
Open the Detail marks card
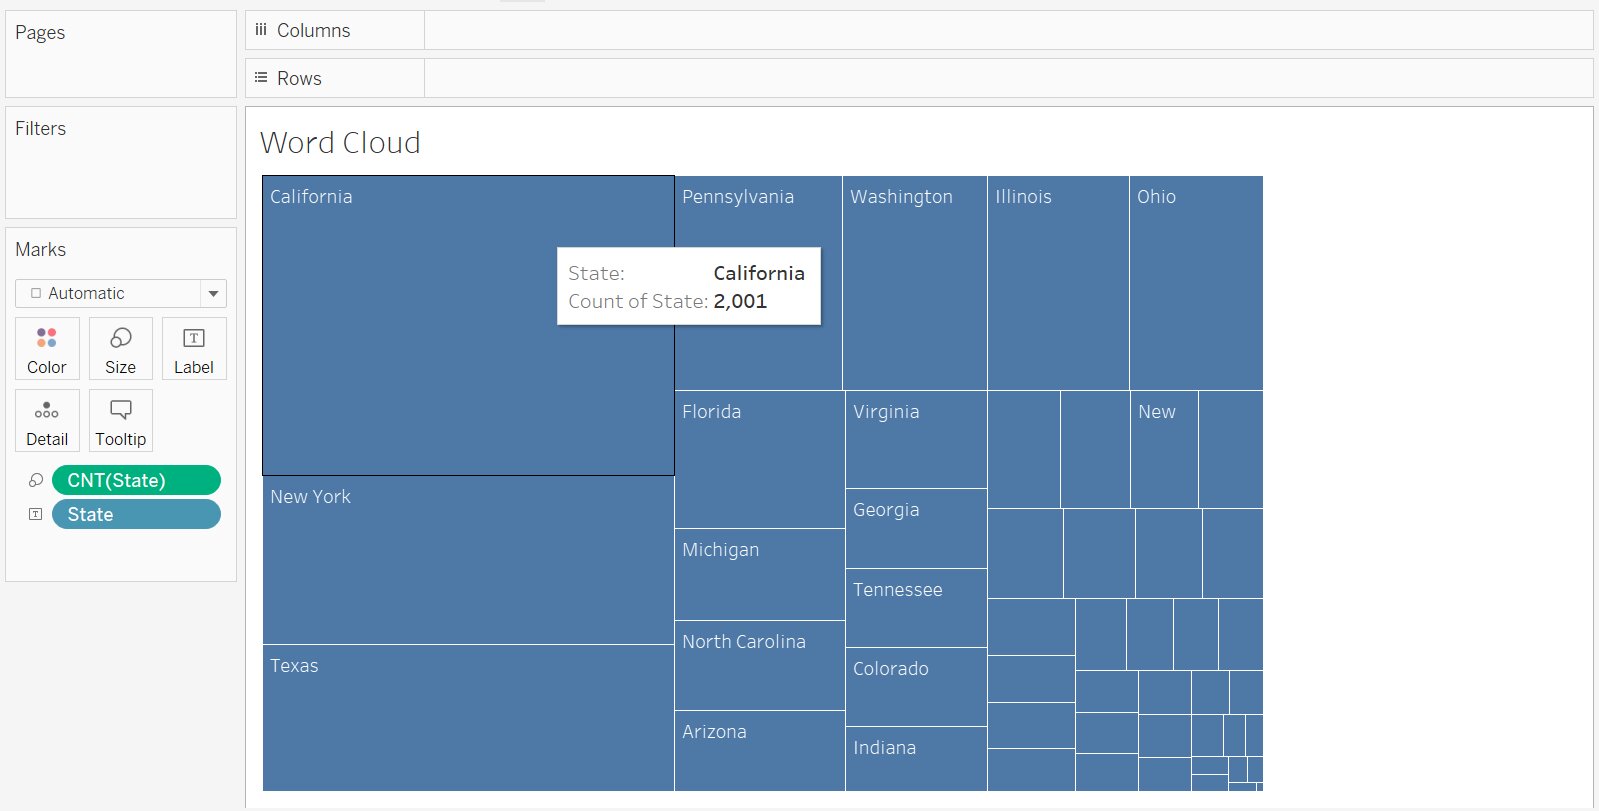pyautogui.click(x=47, y=421)
